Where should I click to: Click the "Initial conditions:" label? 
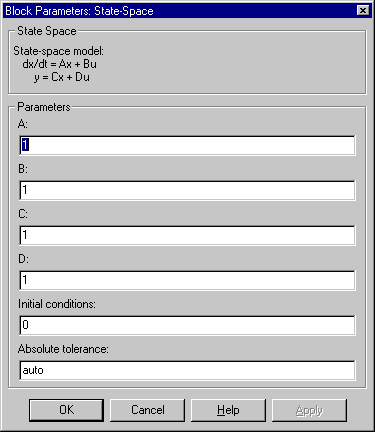click(x=57, y=304)
